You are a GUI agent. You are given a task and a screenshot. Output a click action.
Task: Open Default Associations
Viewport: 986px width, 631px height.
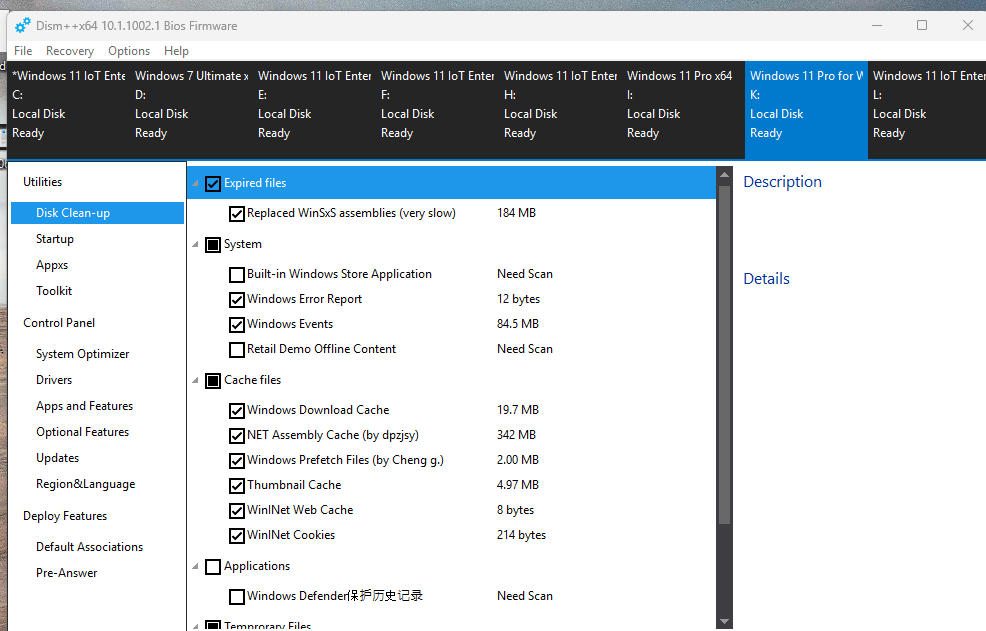pyautogui.click(x=89, y=547)
